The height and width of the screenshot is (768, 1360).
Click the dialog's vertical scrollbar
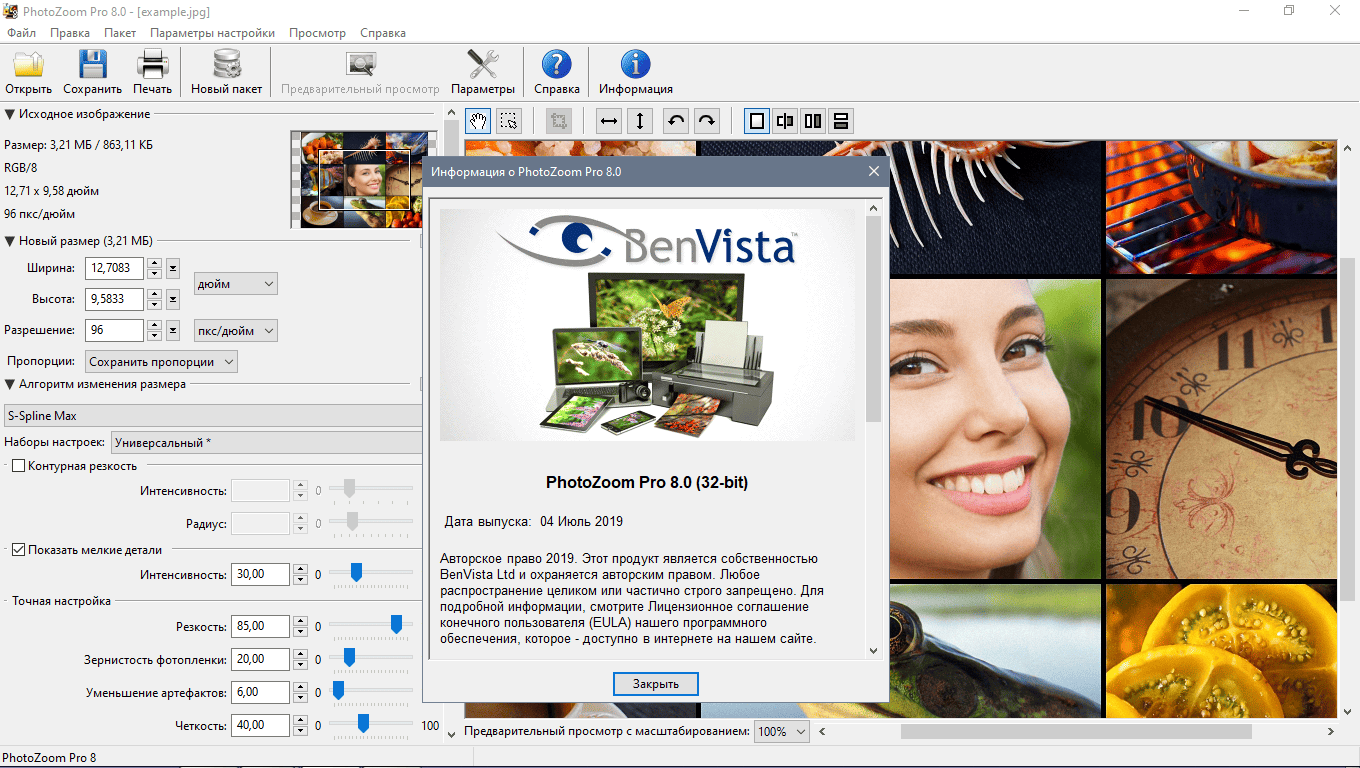[x=873, y=318]
